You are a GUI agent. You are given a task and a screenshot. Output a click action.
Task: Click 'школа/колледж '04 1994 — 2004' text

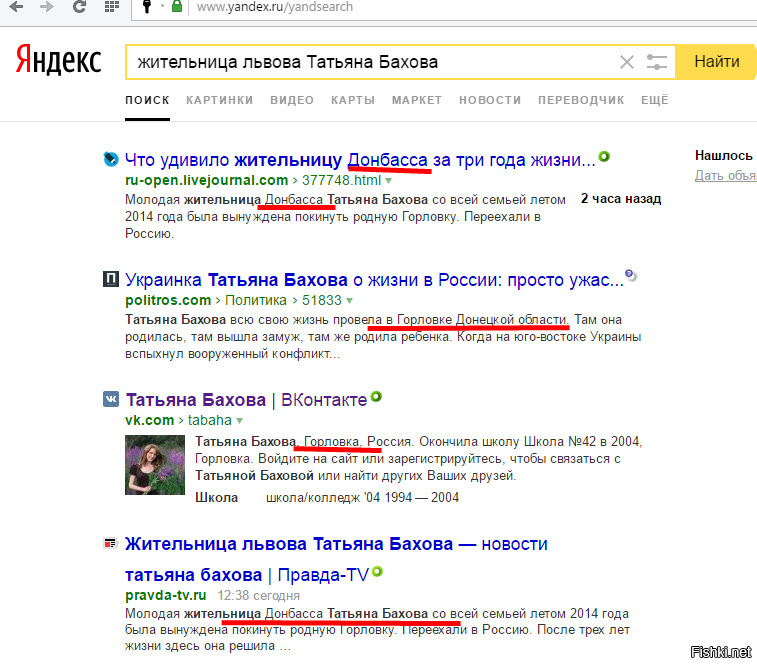(x=363, y=497)
